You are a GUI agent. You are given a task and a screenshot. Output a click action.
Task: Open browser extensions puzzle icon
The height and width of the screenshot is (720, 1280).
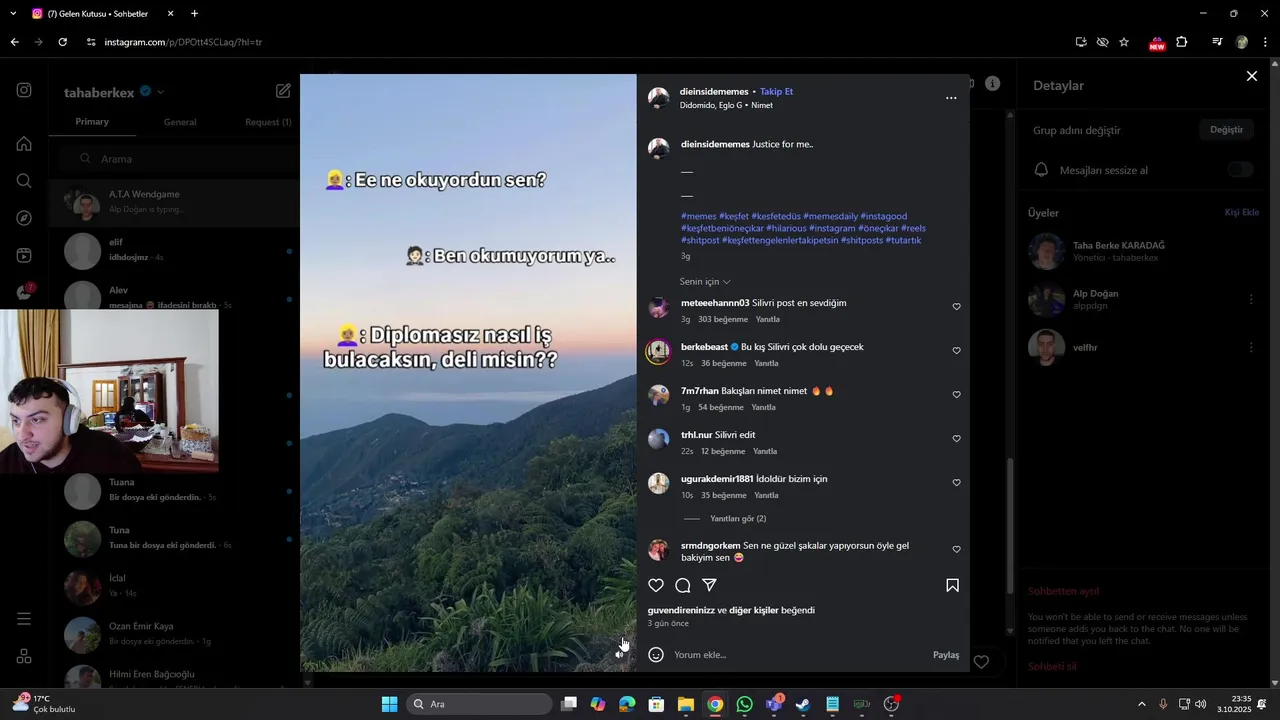point(1182,42)
